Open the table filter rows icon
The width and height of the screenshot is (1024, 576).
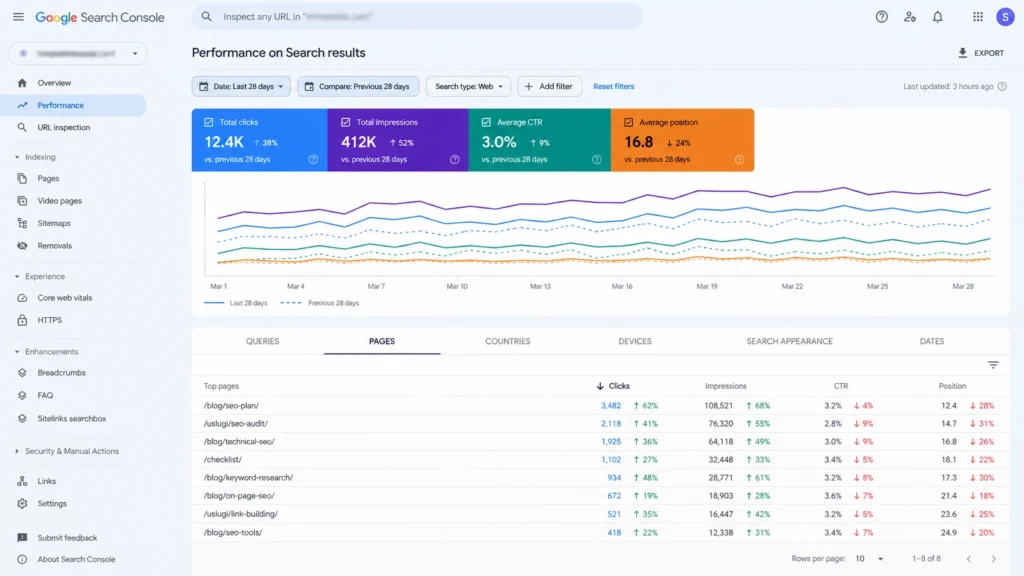pos(993,365)
